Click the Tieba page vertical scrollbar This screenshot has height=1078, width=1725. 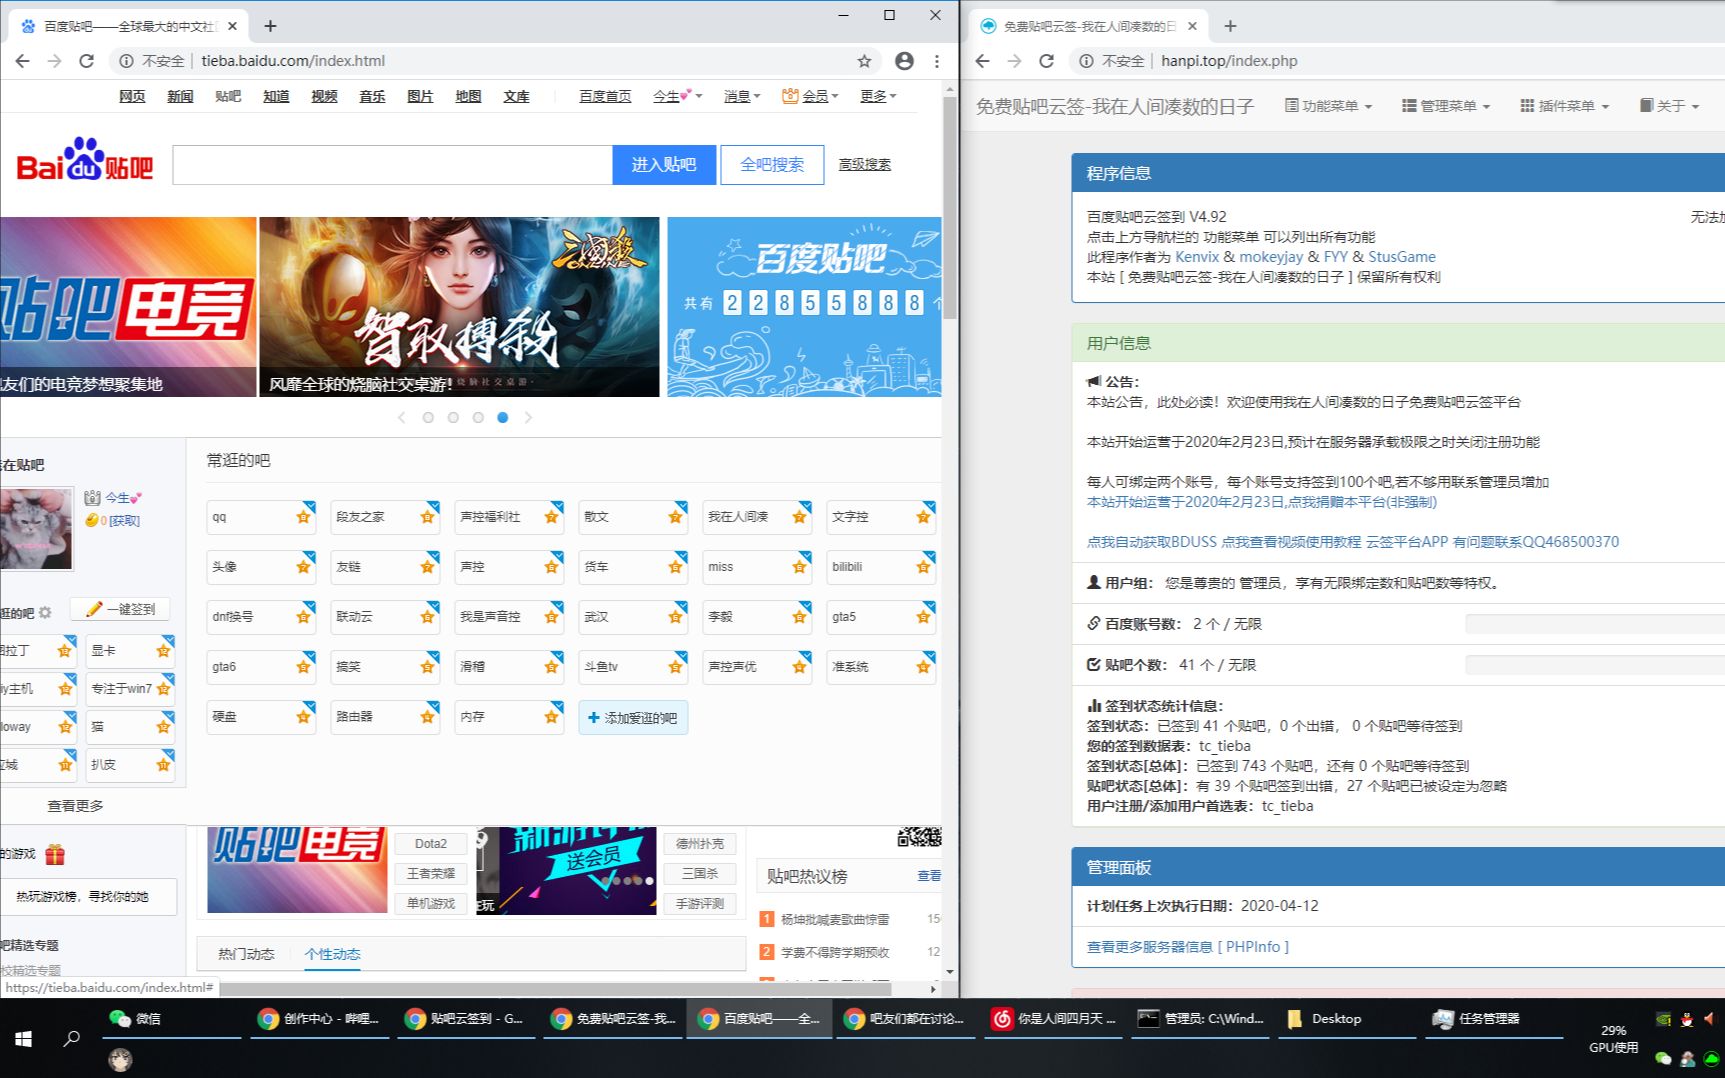950,208
